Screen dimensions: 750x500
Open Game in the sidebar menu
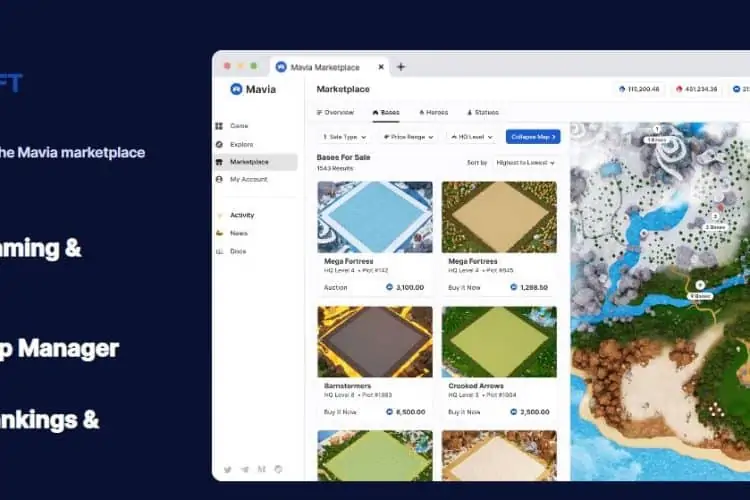(255, 126)
